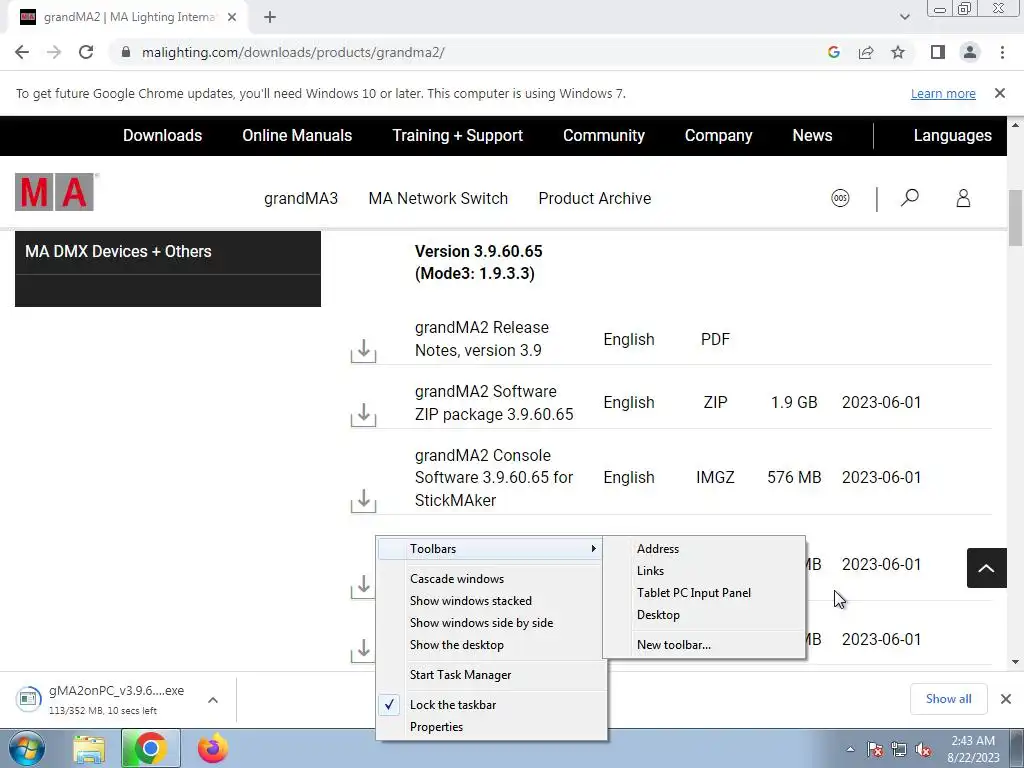Select MA DMX Devices + Others
This screenshot has width=1024, height=768.
coord(168,251)
